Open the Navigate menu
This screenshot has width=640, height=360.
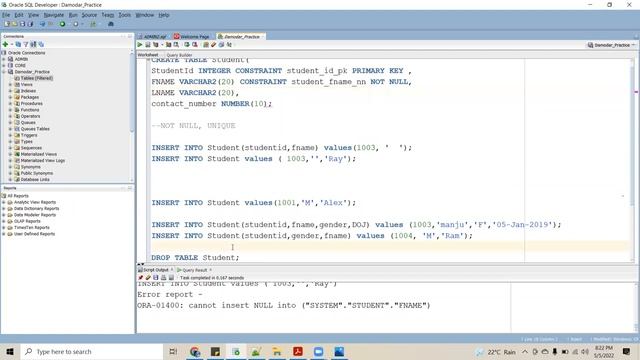pos(54,15)
